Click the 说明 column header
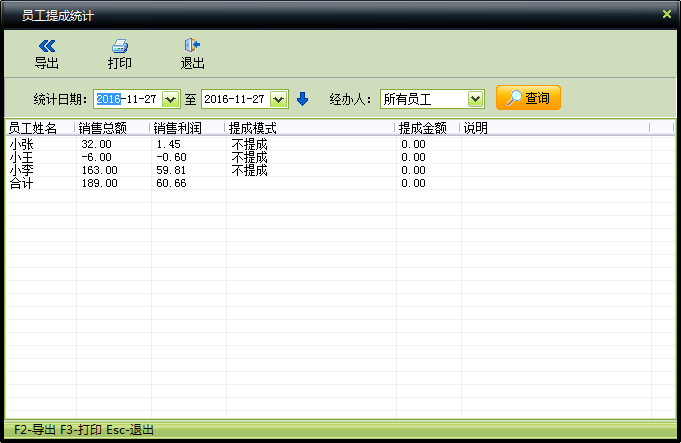Screen dimensions: 681x443 [x=555, y=128]
